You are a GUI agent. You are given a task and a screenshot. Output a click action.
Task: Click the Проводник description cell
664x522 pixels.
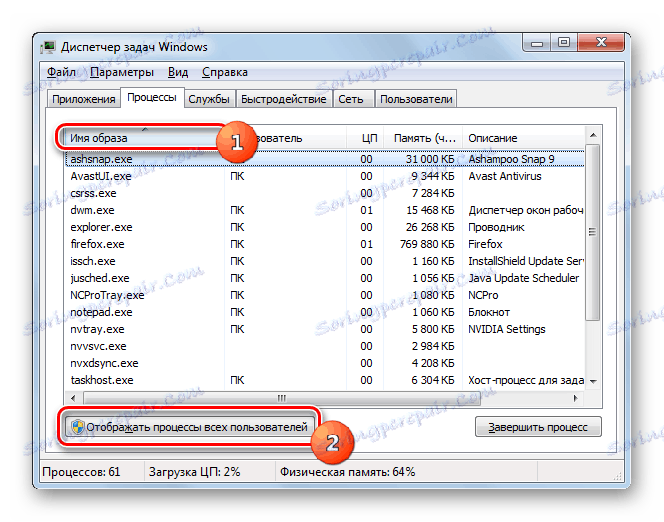pyautogui.click(x=496, y=227)
